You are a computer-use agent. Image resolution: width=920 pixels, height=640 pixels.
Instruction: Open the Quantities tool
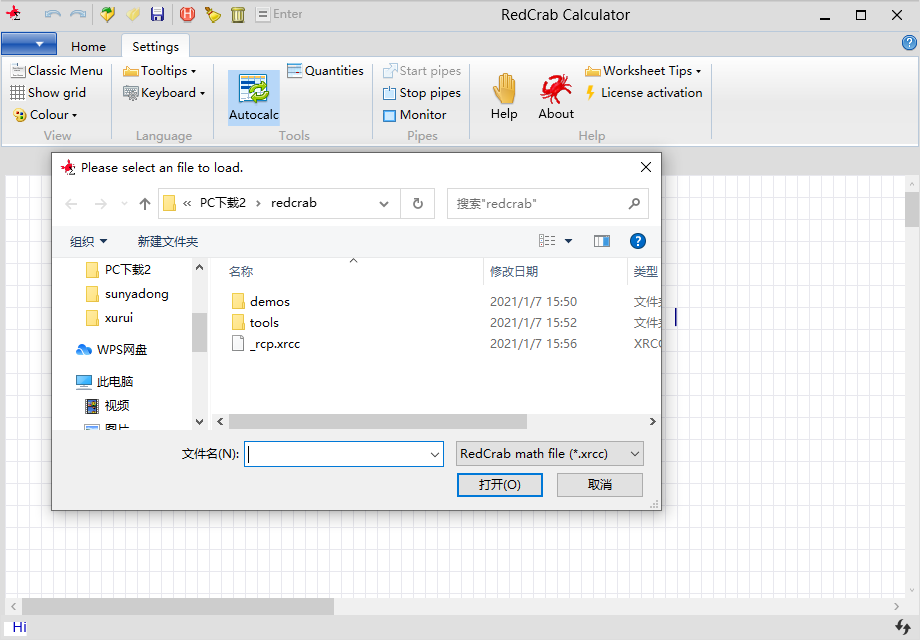325,71
